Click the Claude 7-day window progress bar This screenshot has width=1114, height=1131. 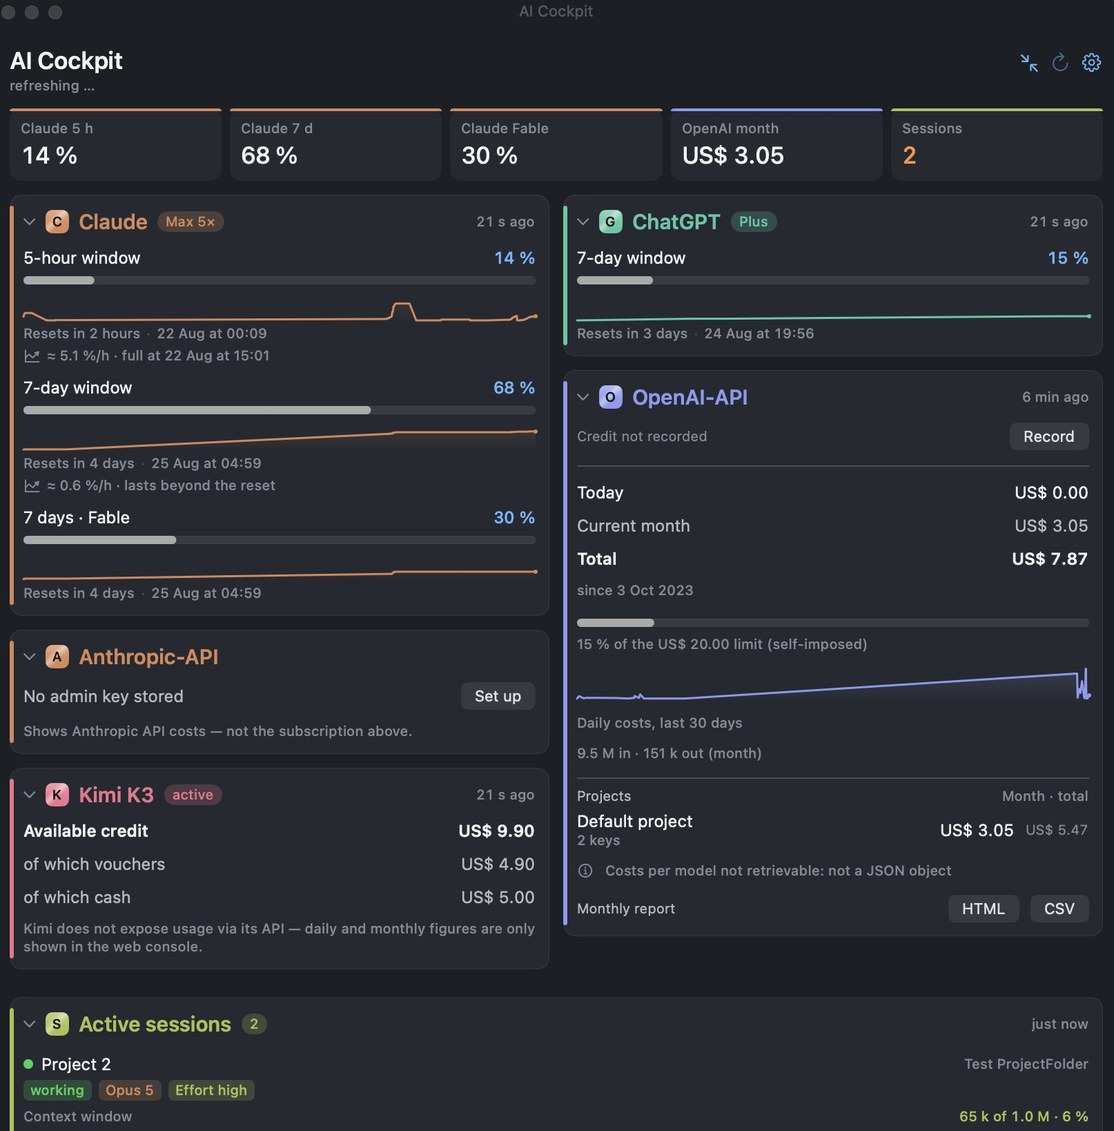click(x=279, y=410)
